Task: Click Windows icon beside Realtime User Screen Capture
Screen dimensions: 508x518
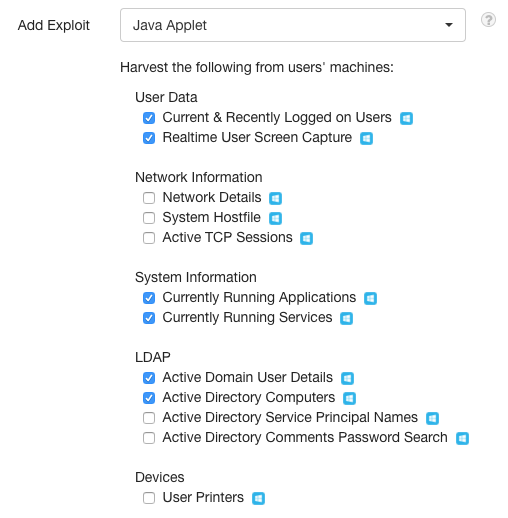Action: tap(366, 138)
